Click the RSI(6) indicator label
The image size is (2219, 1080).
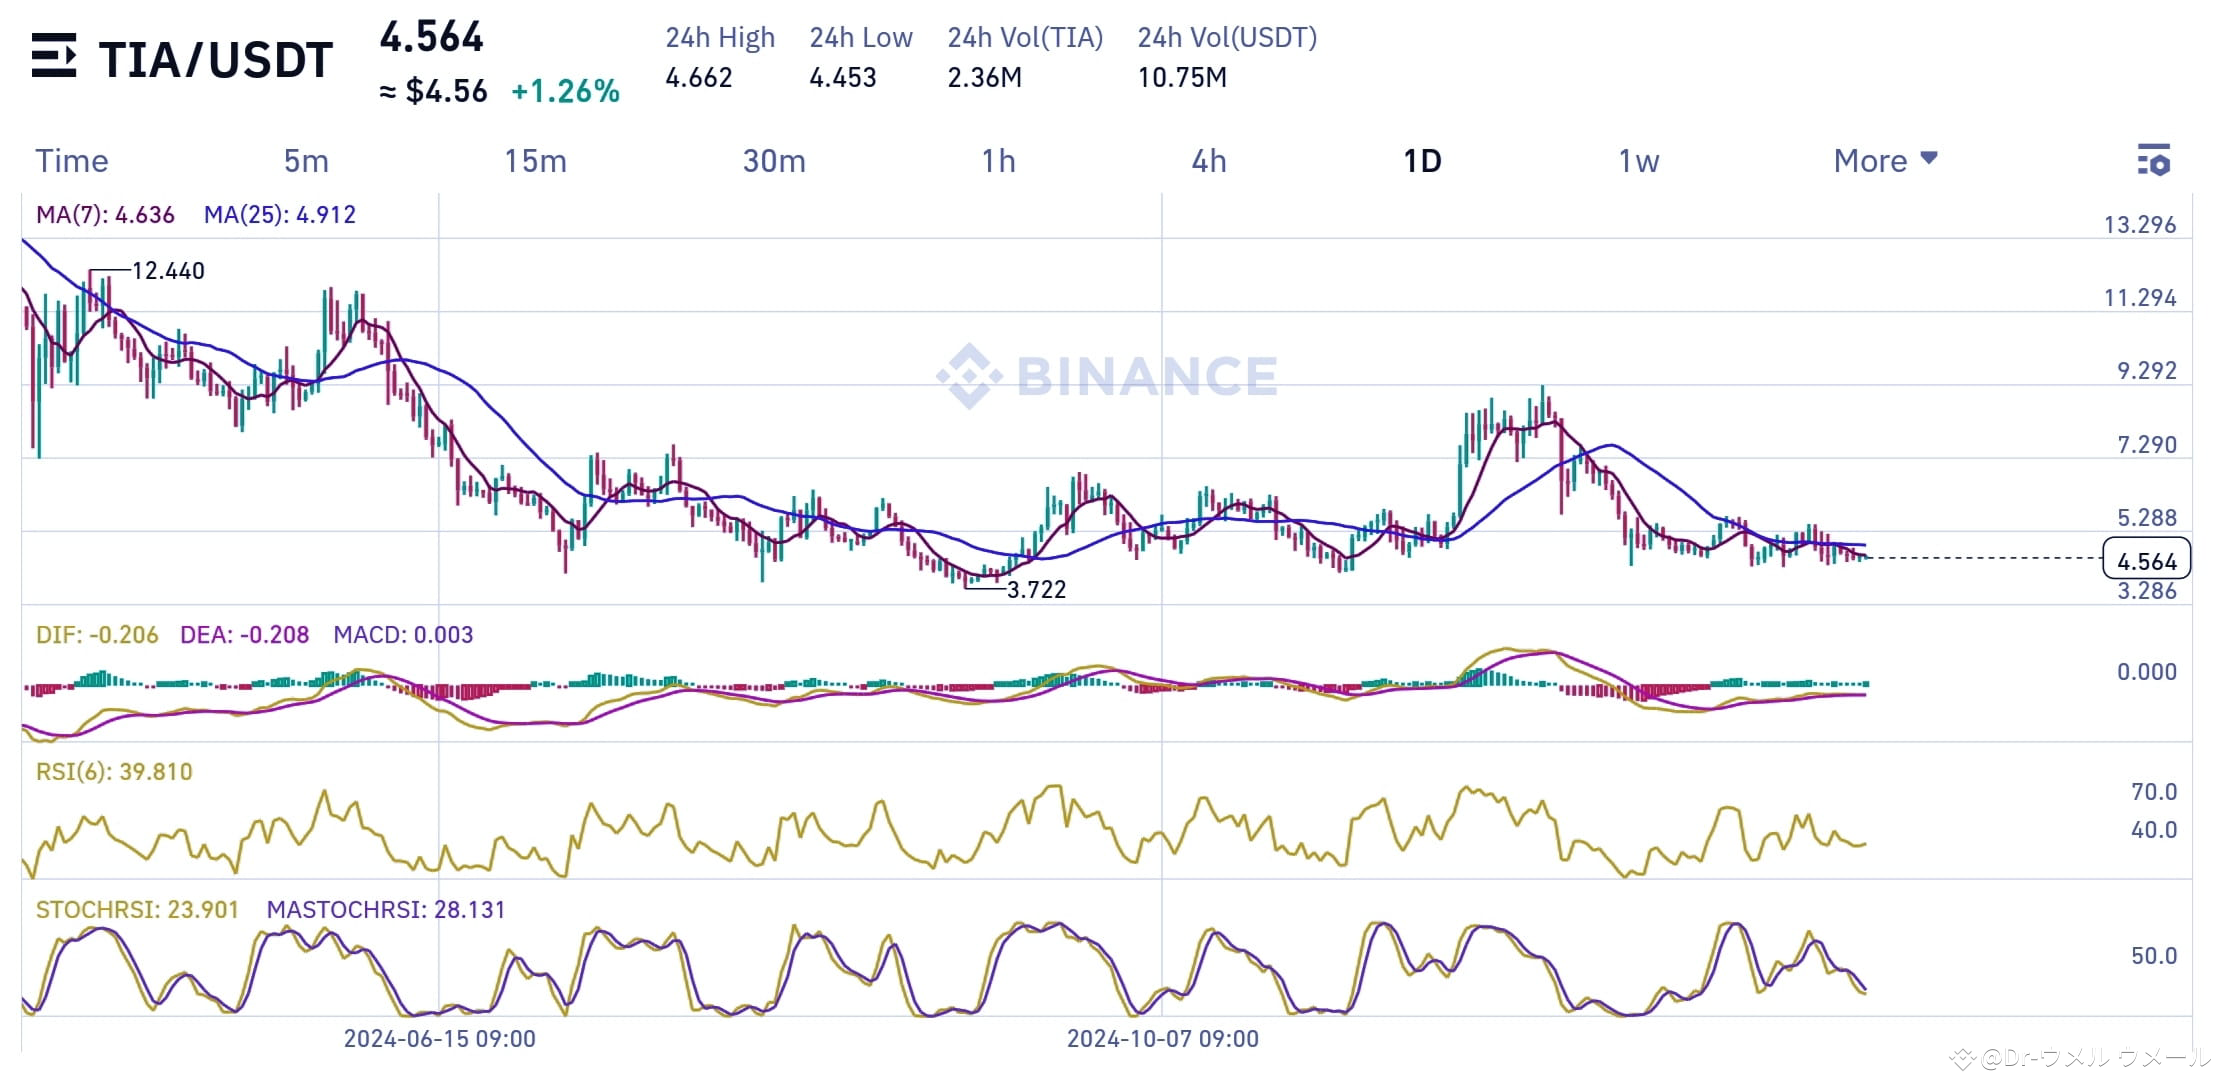pos(113,771)
